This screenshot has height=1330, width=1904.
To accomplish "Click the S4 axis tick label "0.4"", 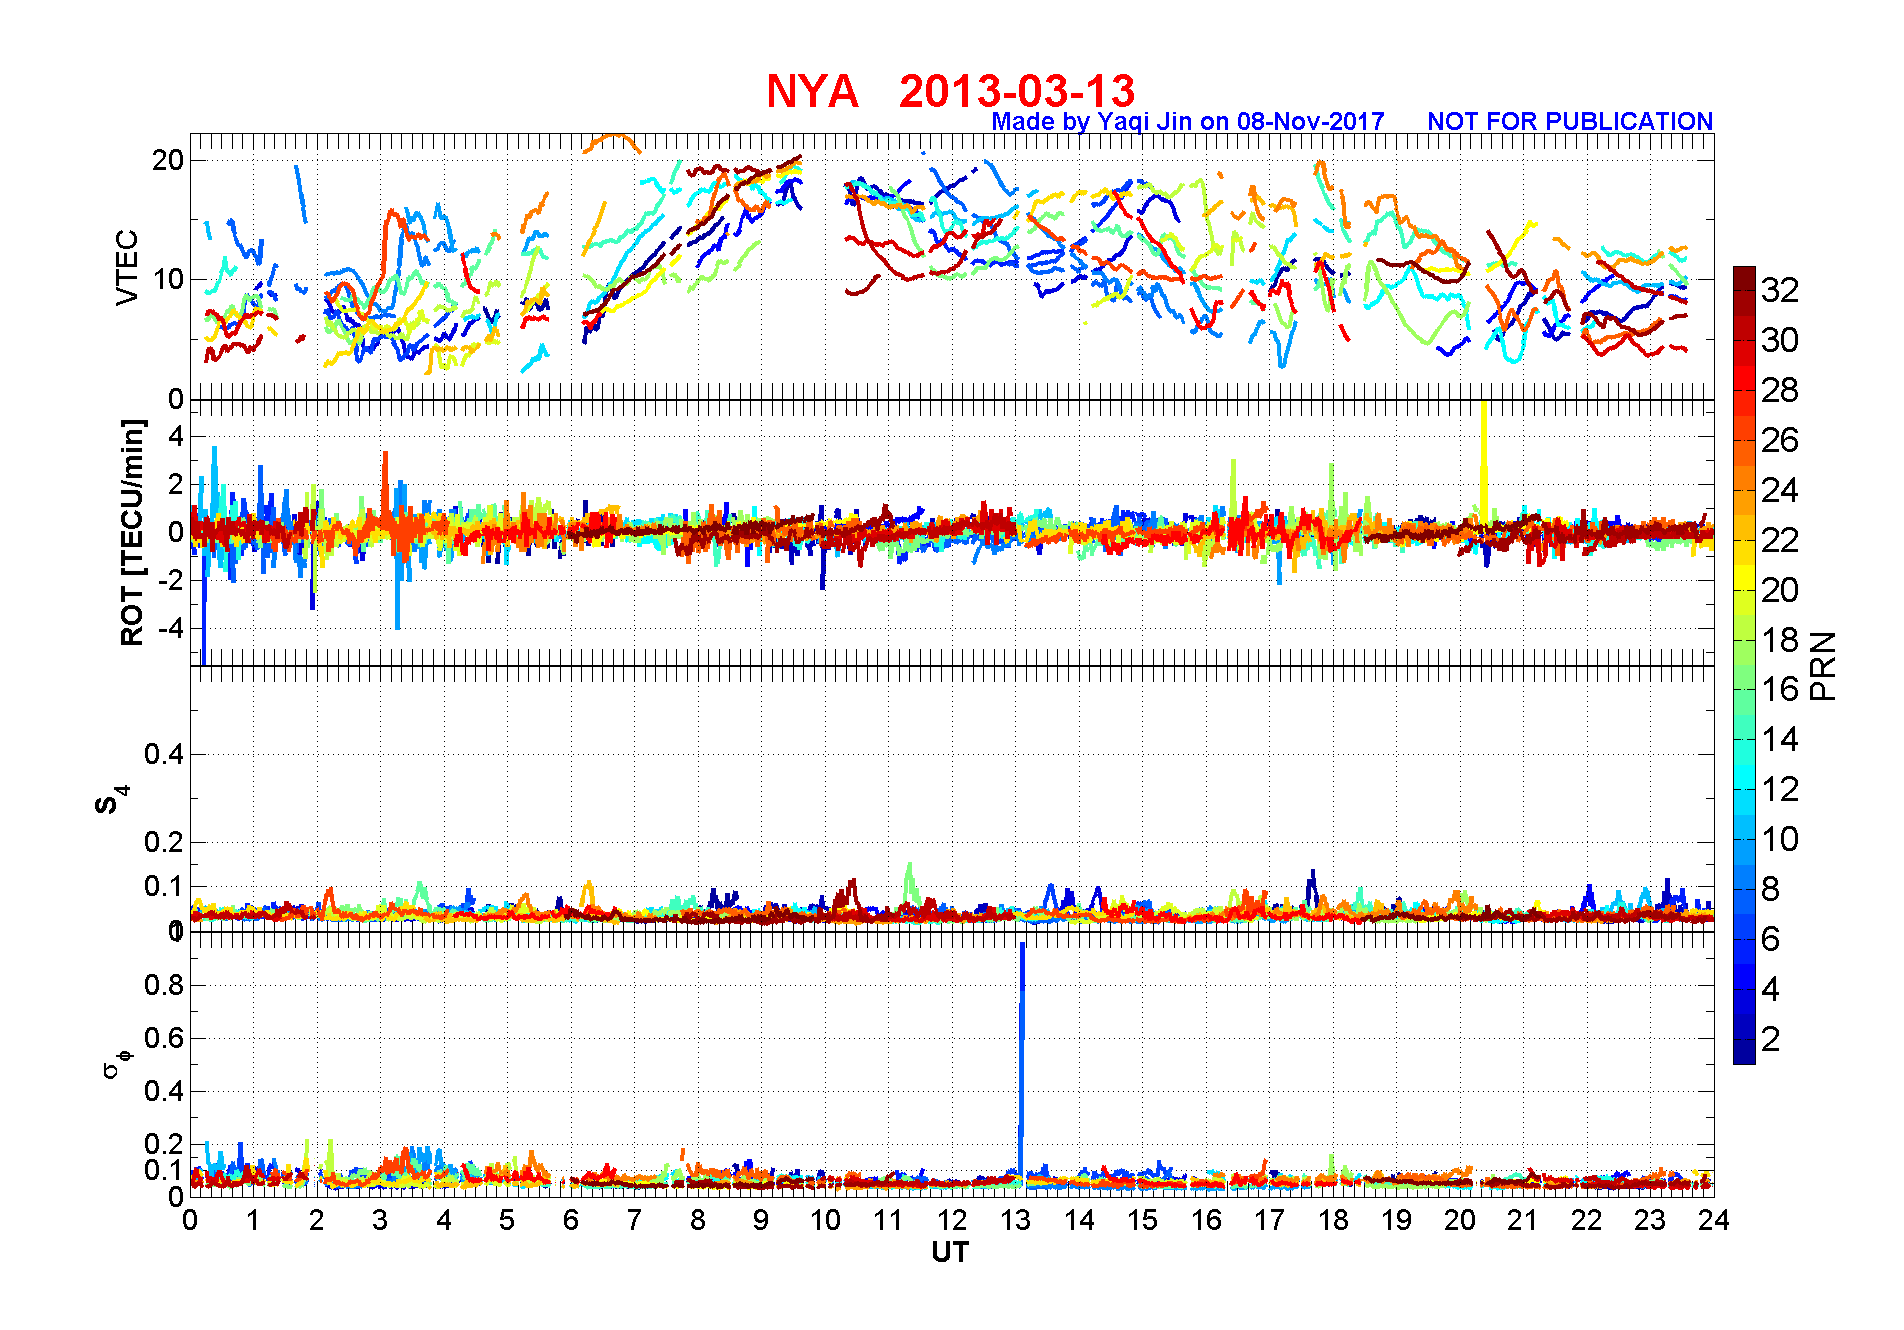I will tap(163, 754).
